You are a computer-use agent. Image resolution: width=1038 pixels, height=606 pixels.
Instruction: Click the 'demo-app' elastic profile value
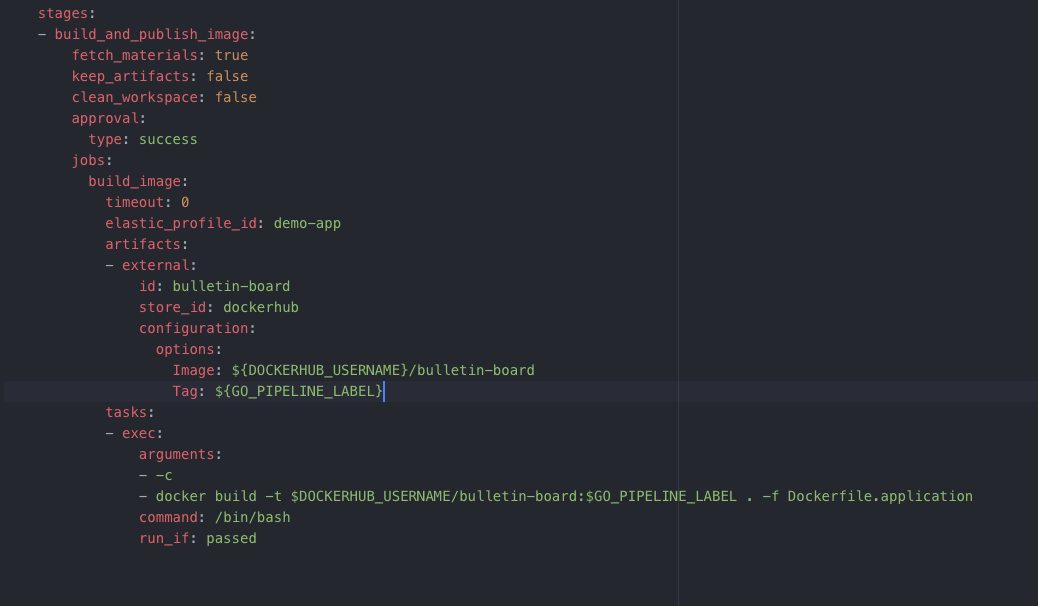pyautogui.click(x=307, y=223)
